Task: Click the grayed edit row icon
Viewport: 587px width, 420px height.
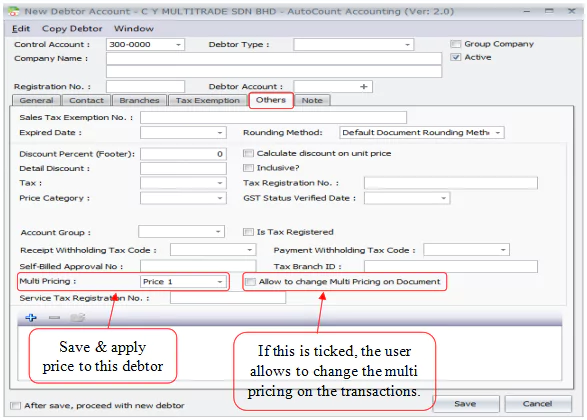Action: point(77,317)
